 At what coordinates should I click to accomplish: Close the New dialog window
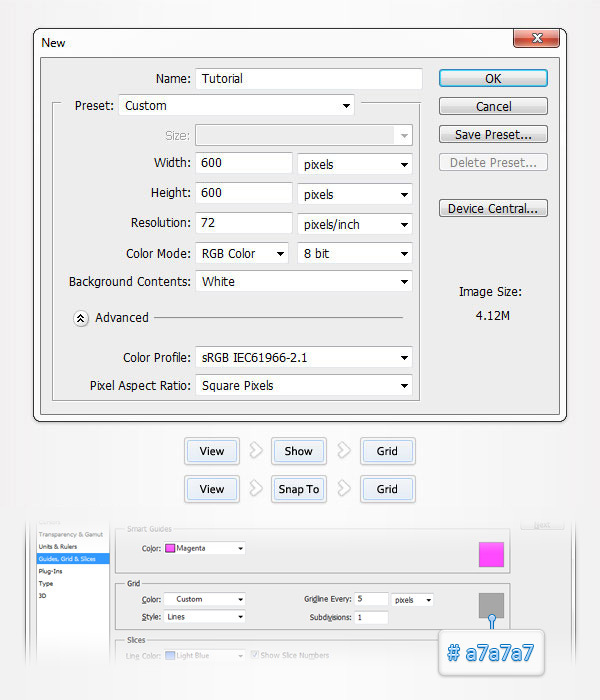tap(536, 39)
